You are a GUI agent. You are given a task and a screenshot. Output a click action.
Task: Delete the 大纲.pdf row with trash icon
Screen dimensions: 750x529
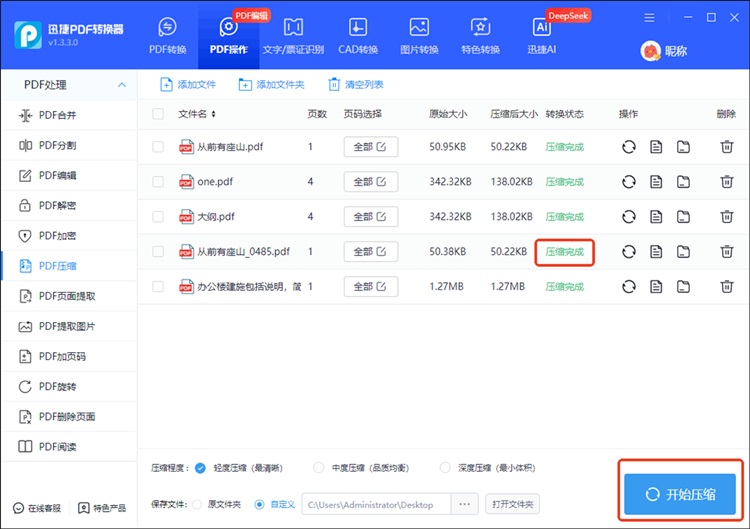[x=726, y=217]
